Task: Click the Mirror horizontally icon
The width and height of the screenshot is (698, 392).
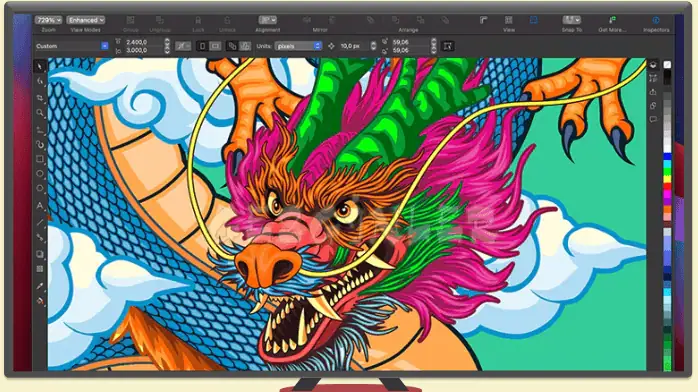Action: tap(307, 20)
